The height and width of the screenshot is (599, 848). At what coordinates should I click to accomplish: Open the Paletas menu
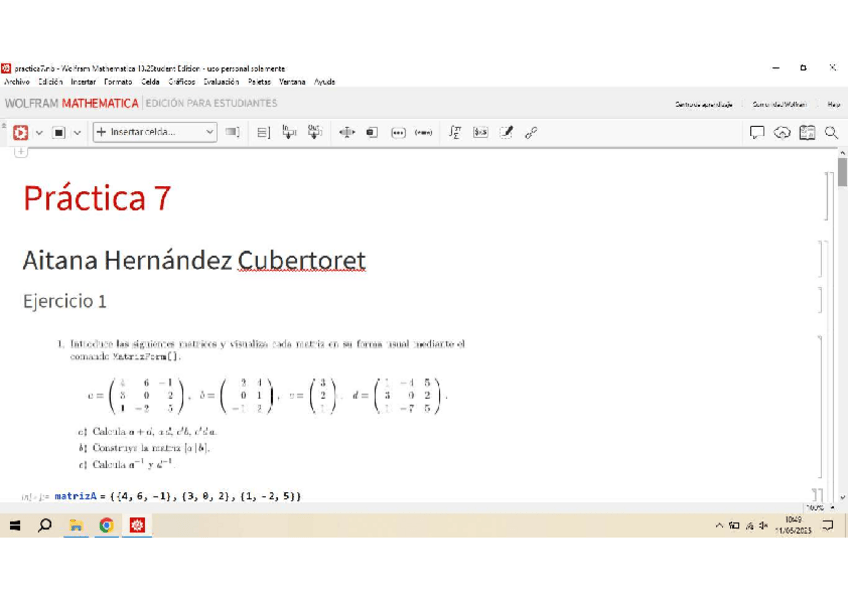tap(259, 82)
